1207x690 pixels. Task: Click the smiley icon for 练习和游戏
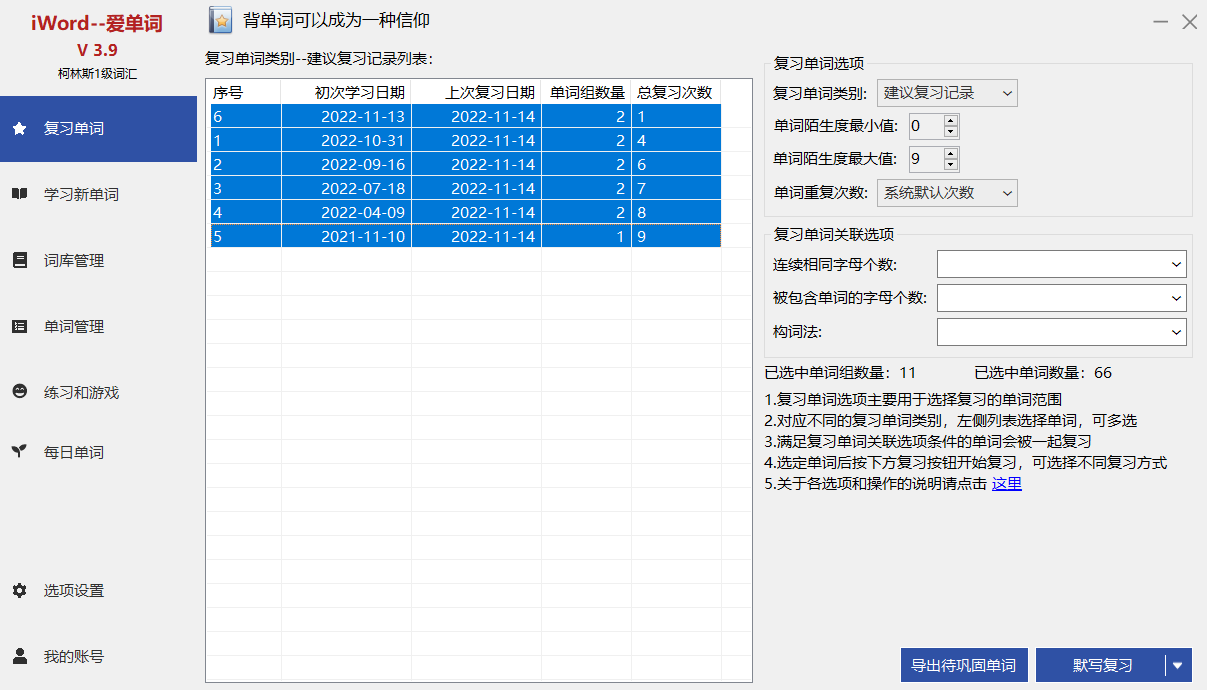(19, 392)
